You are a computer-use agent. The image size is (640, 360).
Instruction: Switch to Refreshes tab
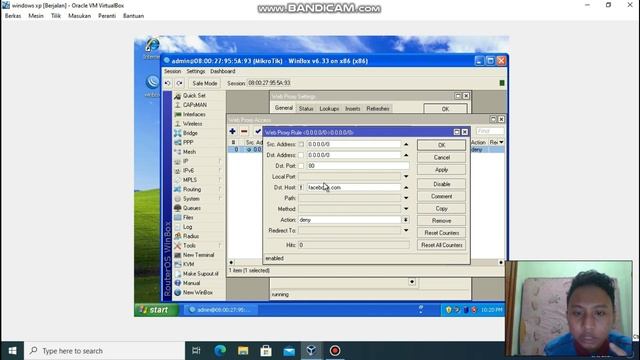[378, 109]
